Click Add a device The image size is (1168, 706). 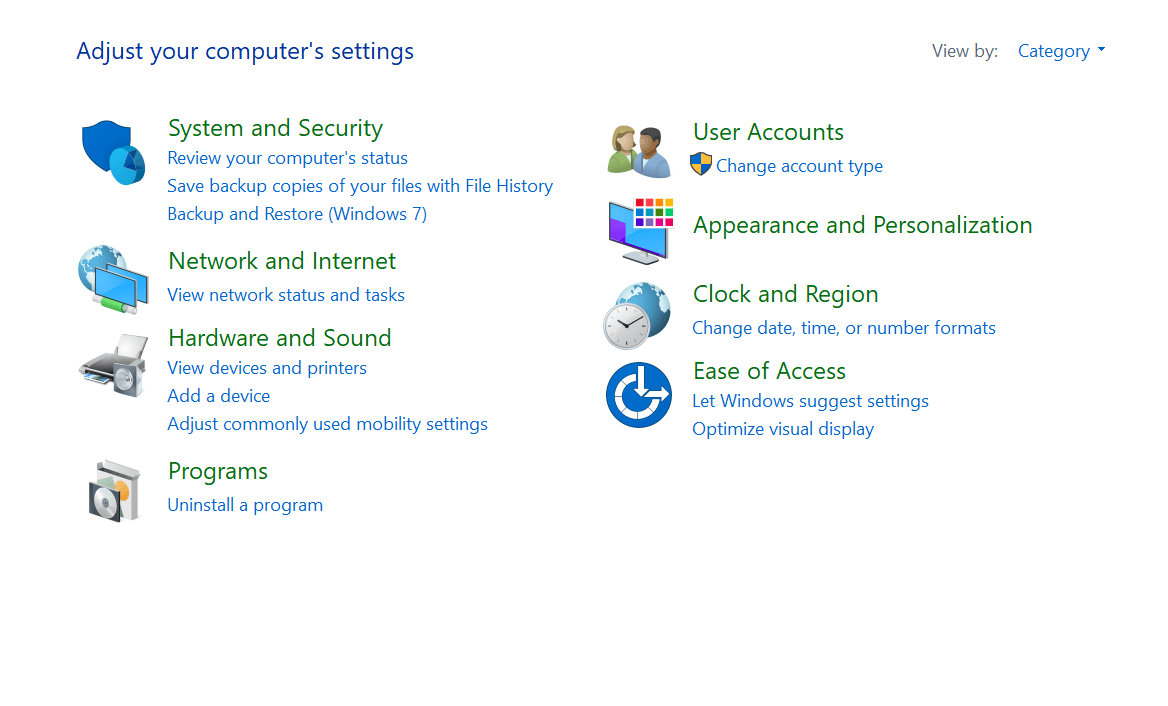218,396
